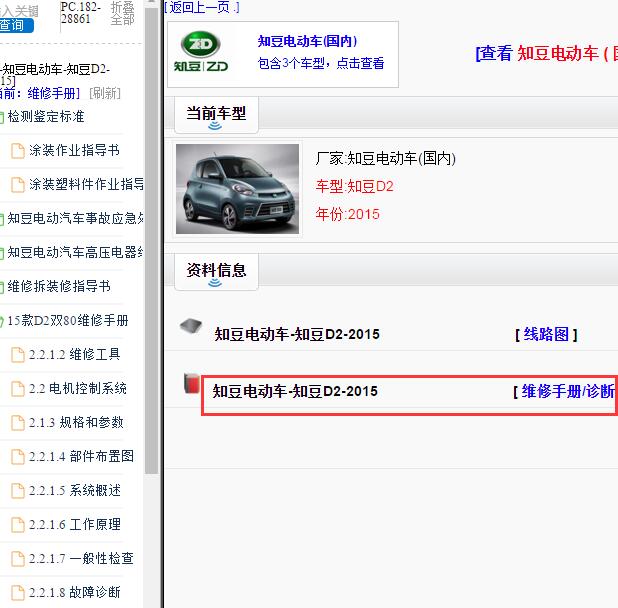The image size is (618, 608).
Task: Expand 知豆电动汽车事故应急 folder
Action: 75,218
